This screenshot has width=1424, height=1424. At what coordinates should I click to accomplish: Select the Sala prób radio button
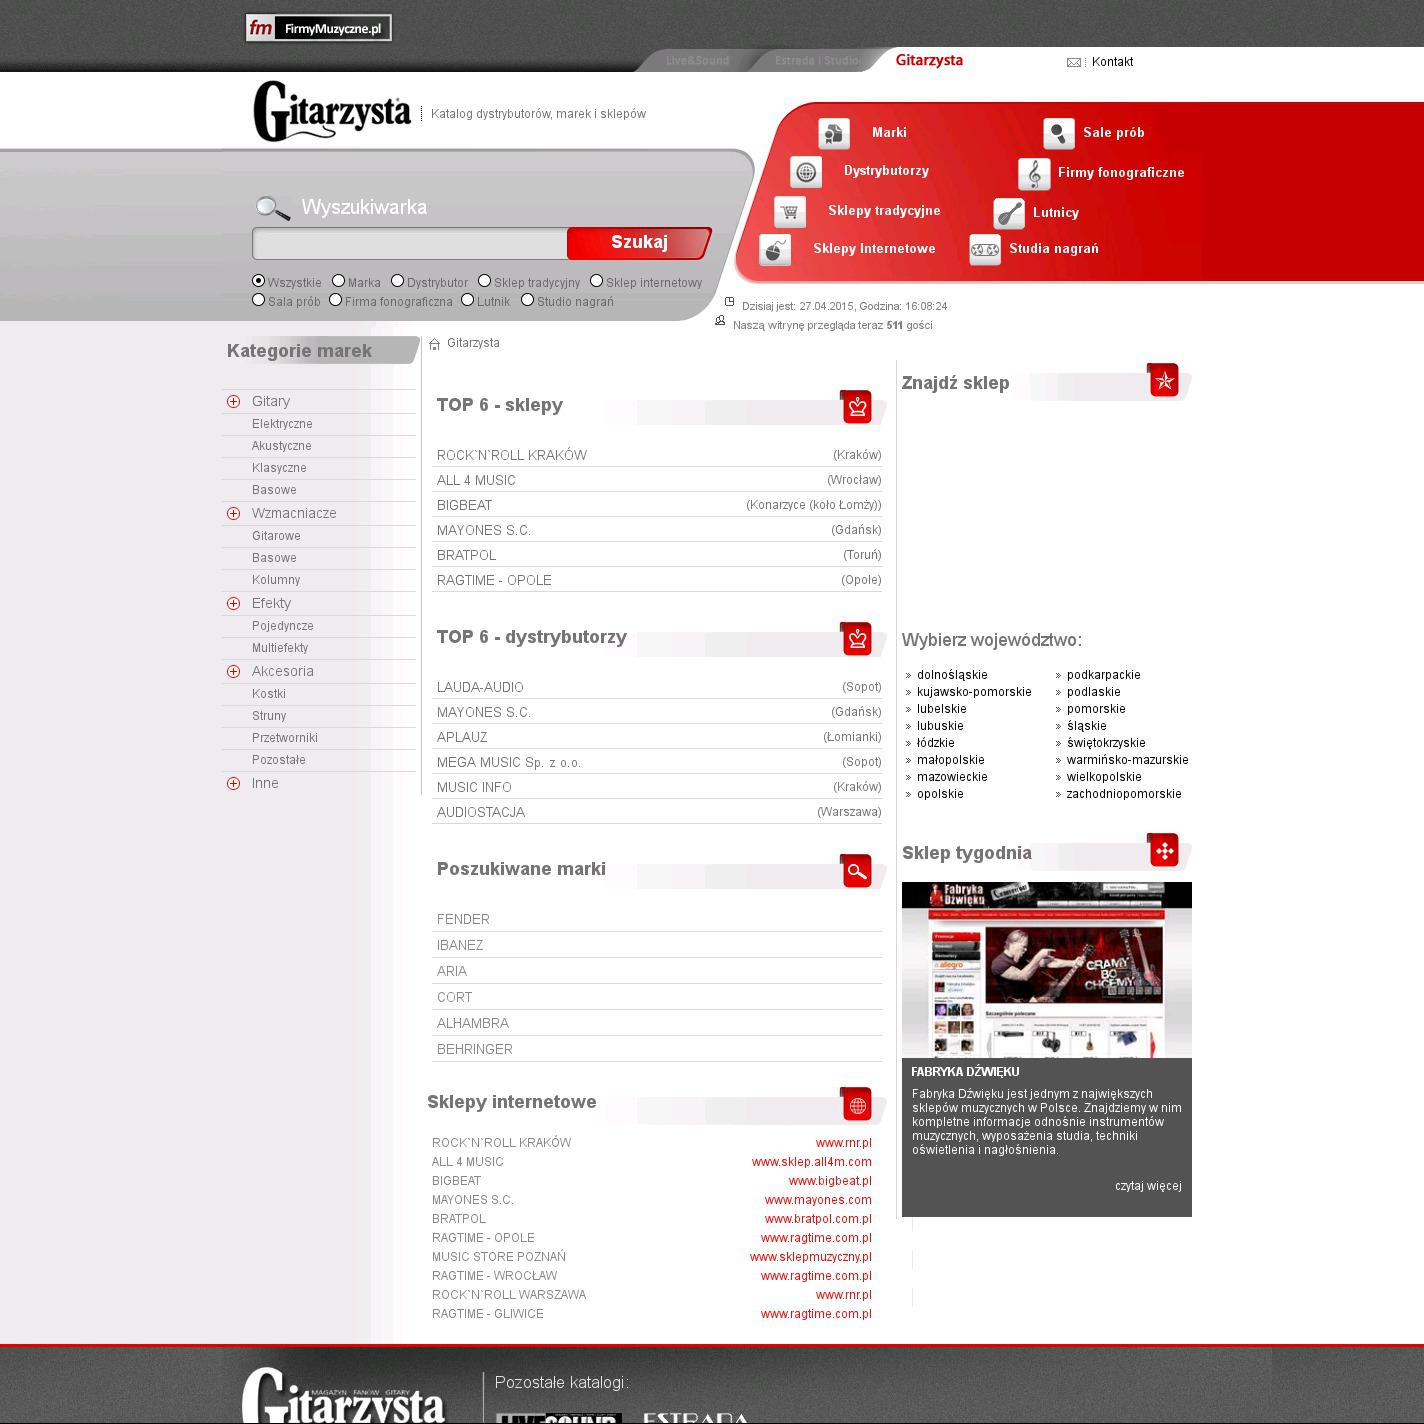point(259,300)
